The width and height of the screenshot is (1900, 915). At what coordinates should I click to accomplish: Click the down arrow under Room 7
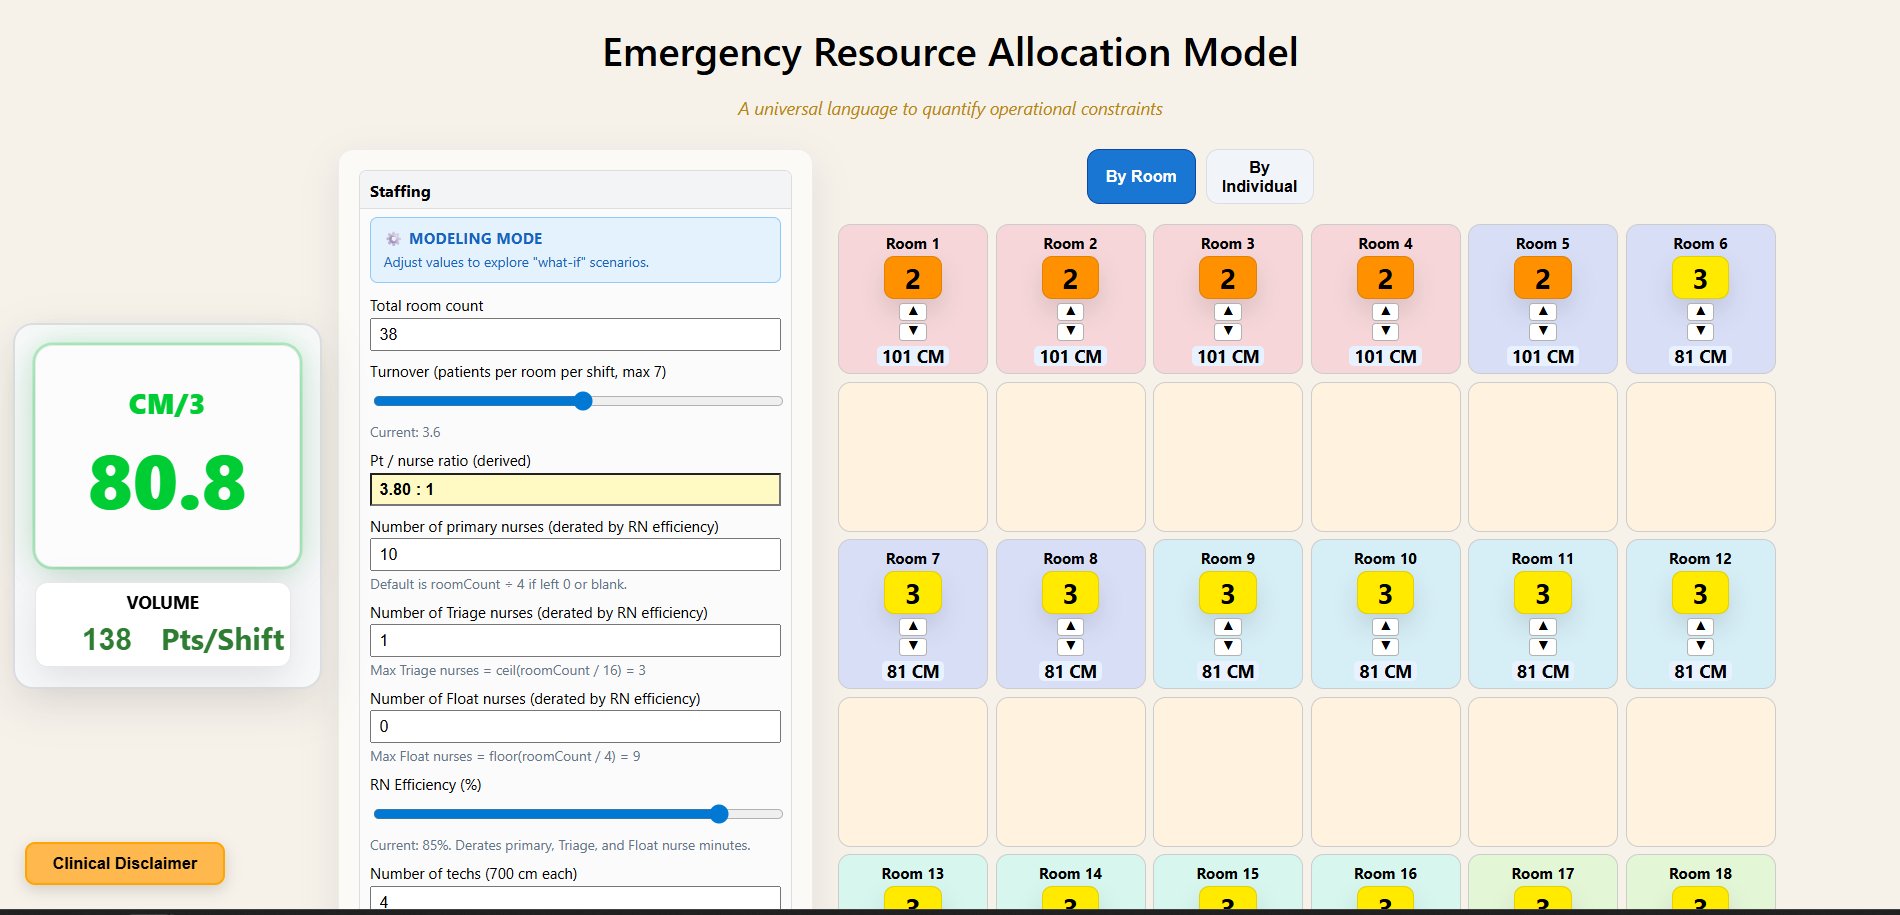(912, 646)
